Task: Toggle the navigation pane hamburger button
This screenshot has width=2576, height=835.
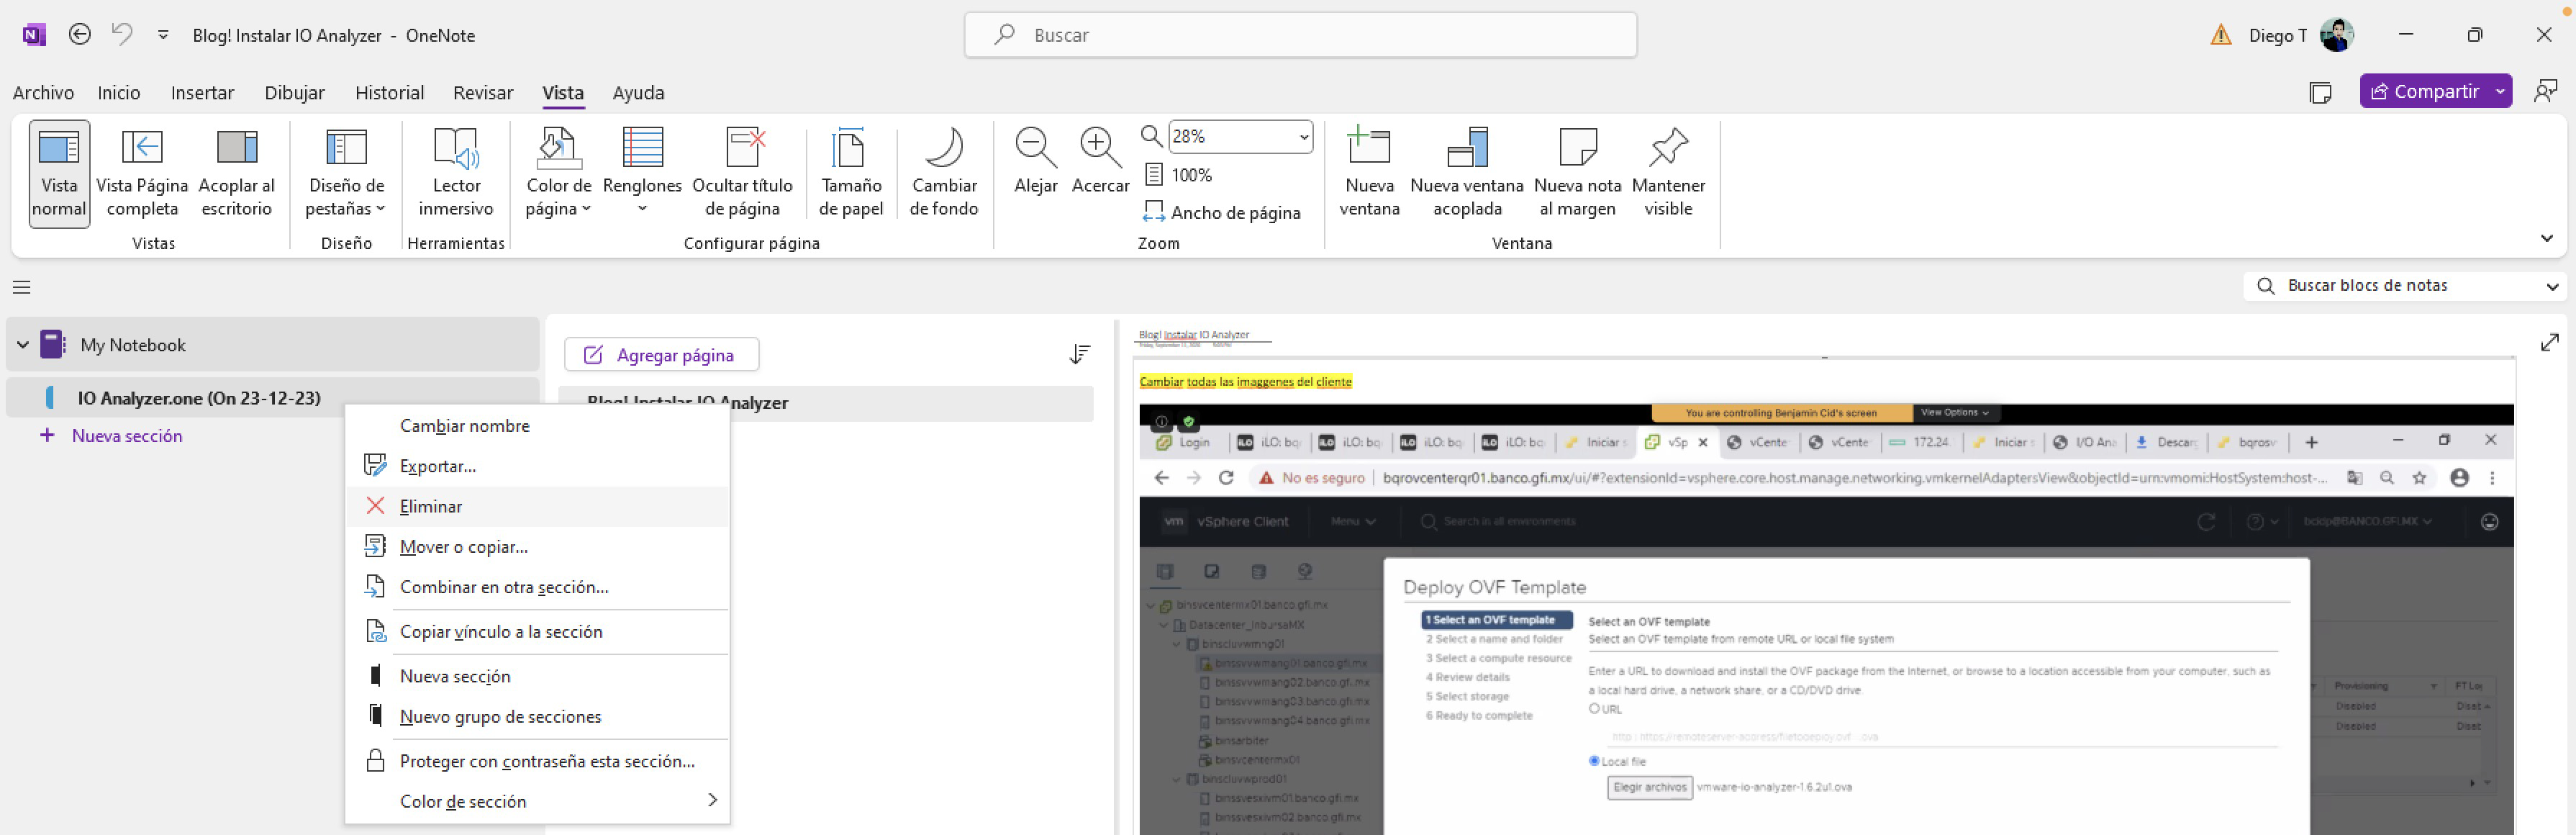Action: click(x=22, y=288)
